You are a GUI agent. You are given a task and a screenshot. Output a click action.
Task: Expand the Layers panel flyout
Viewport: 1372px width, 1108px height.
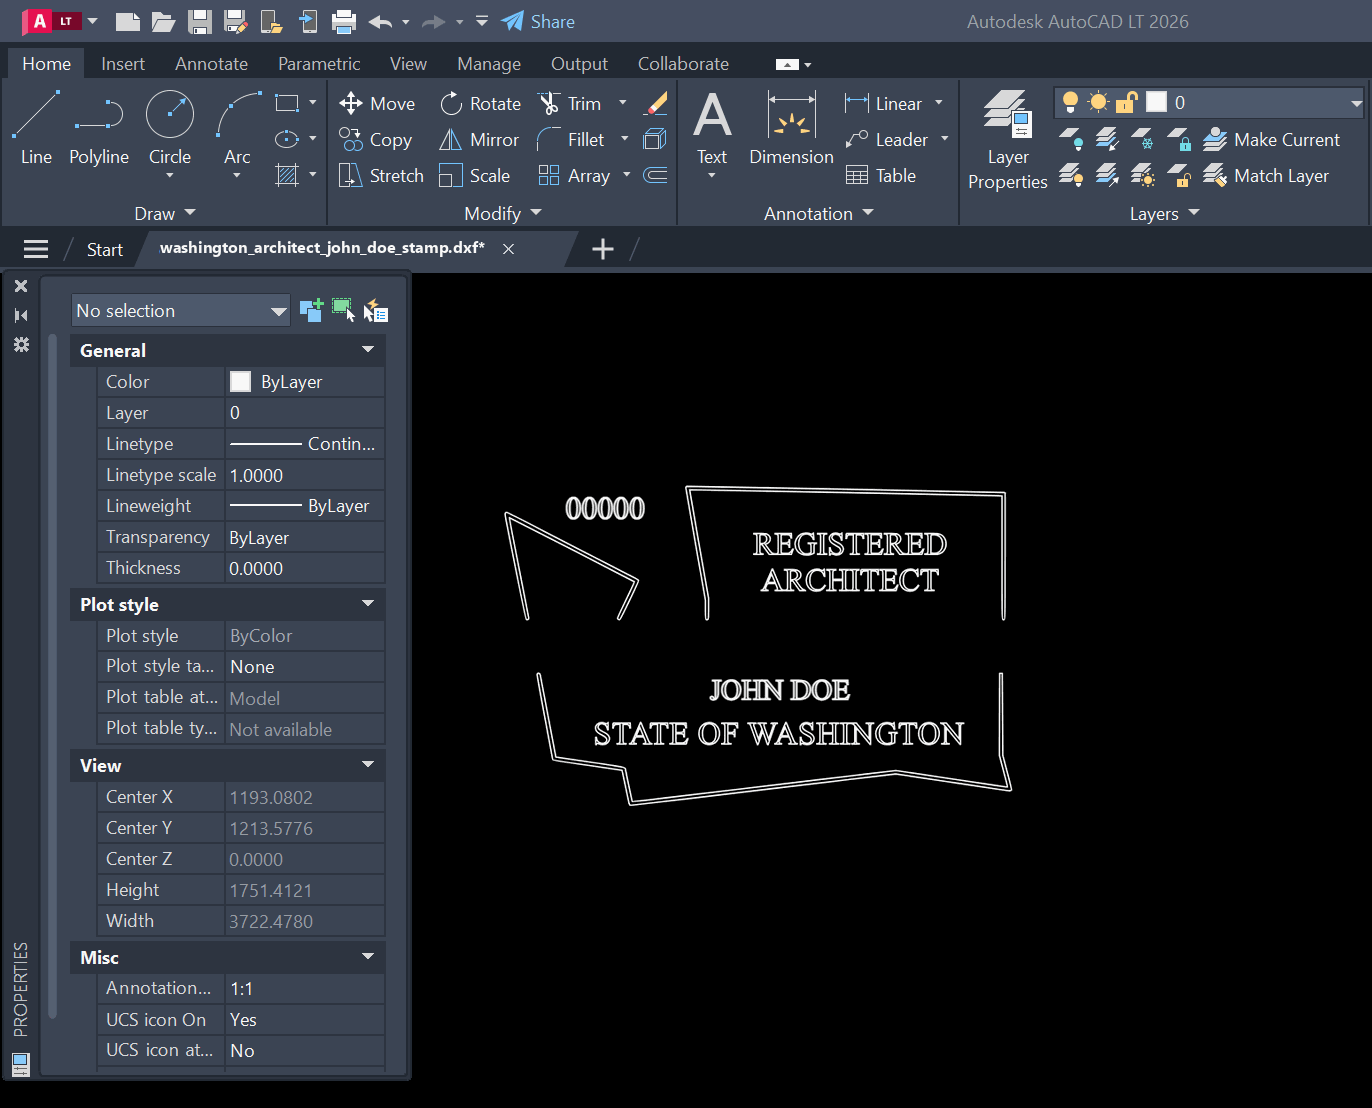tap(1164, 213)
